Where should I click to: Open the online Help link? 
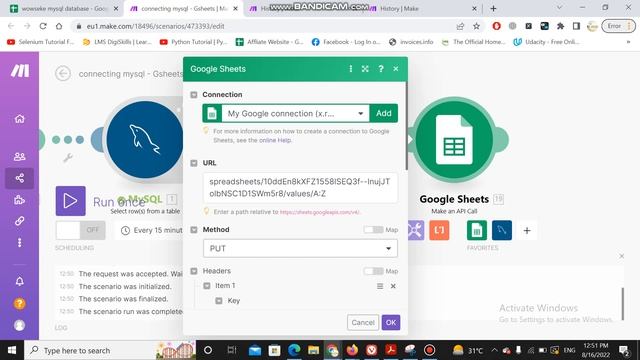(275, 140)
